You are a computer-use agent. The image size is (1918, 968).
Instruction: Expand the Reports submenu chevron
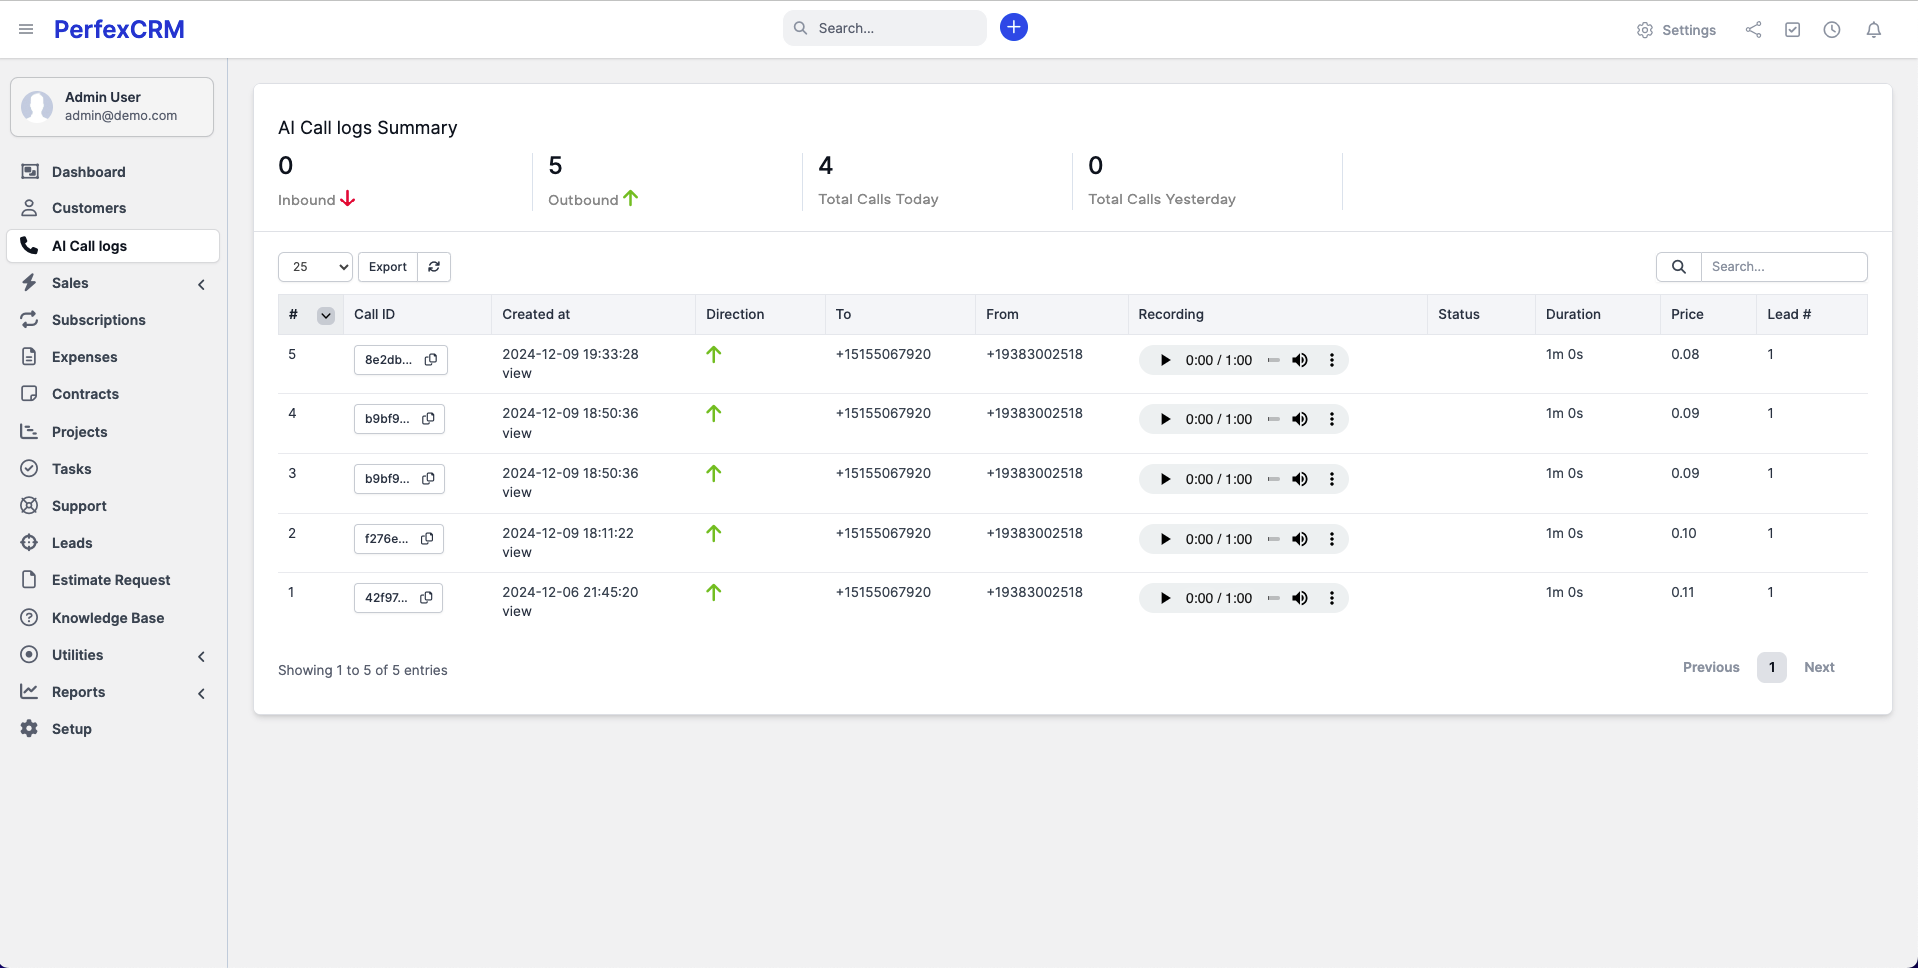tap(201, 693)
